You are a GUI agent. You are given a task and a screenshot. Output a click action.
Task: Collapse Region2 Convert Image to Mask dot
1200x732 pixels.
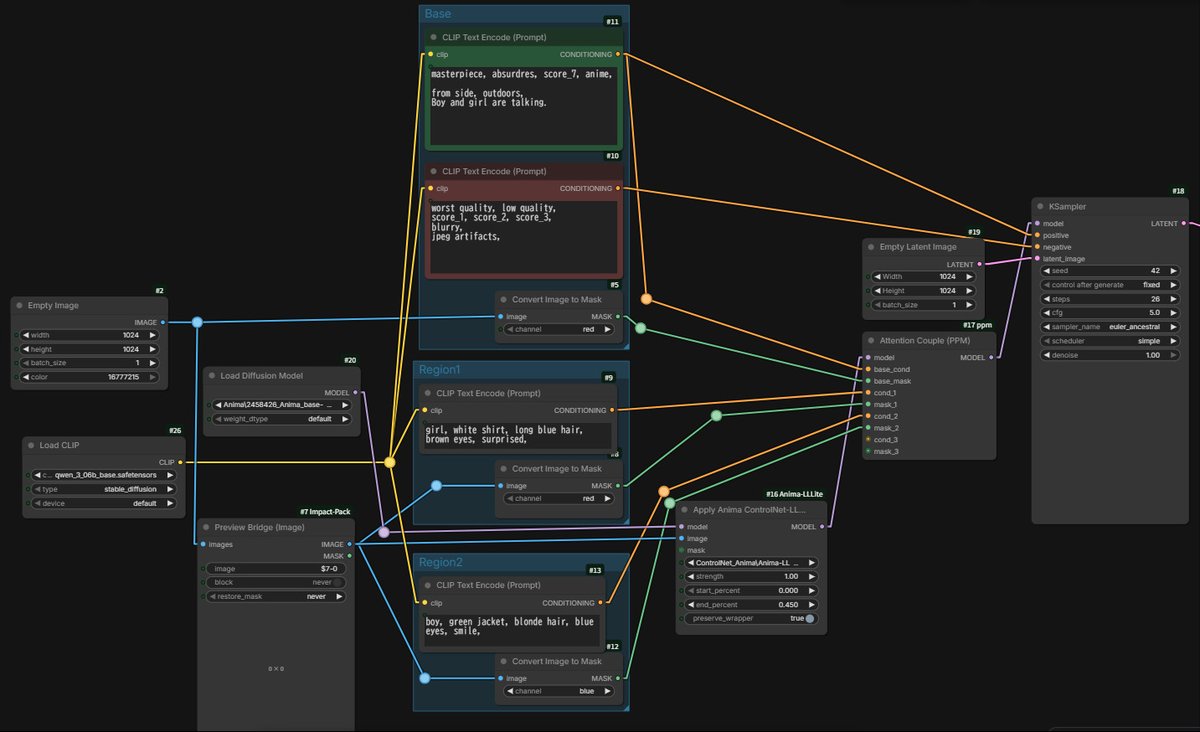click(503, 661)
